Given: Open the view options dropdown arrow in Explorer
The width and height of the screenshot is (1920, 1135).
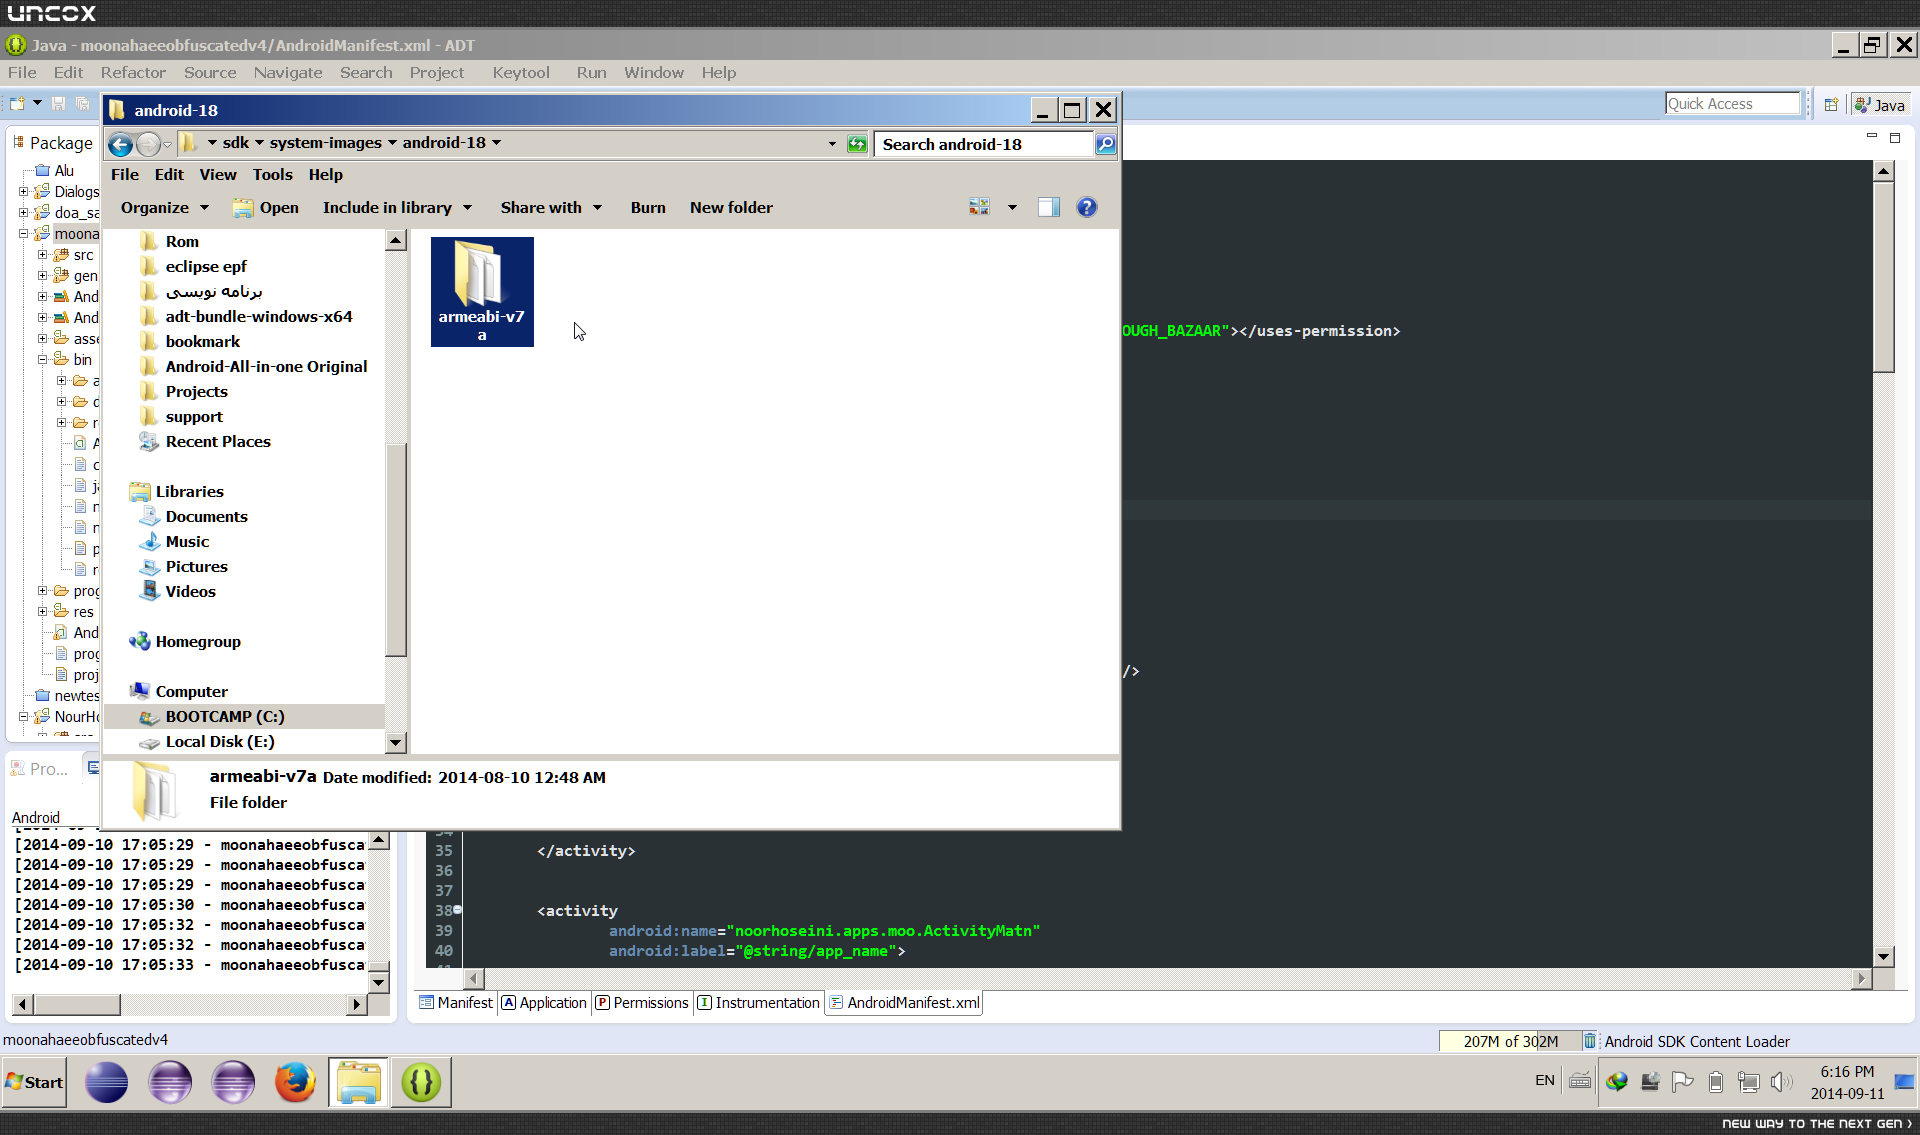Looking at the screenshot, I should click(1012, 207).
